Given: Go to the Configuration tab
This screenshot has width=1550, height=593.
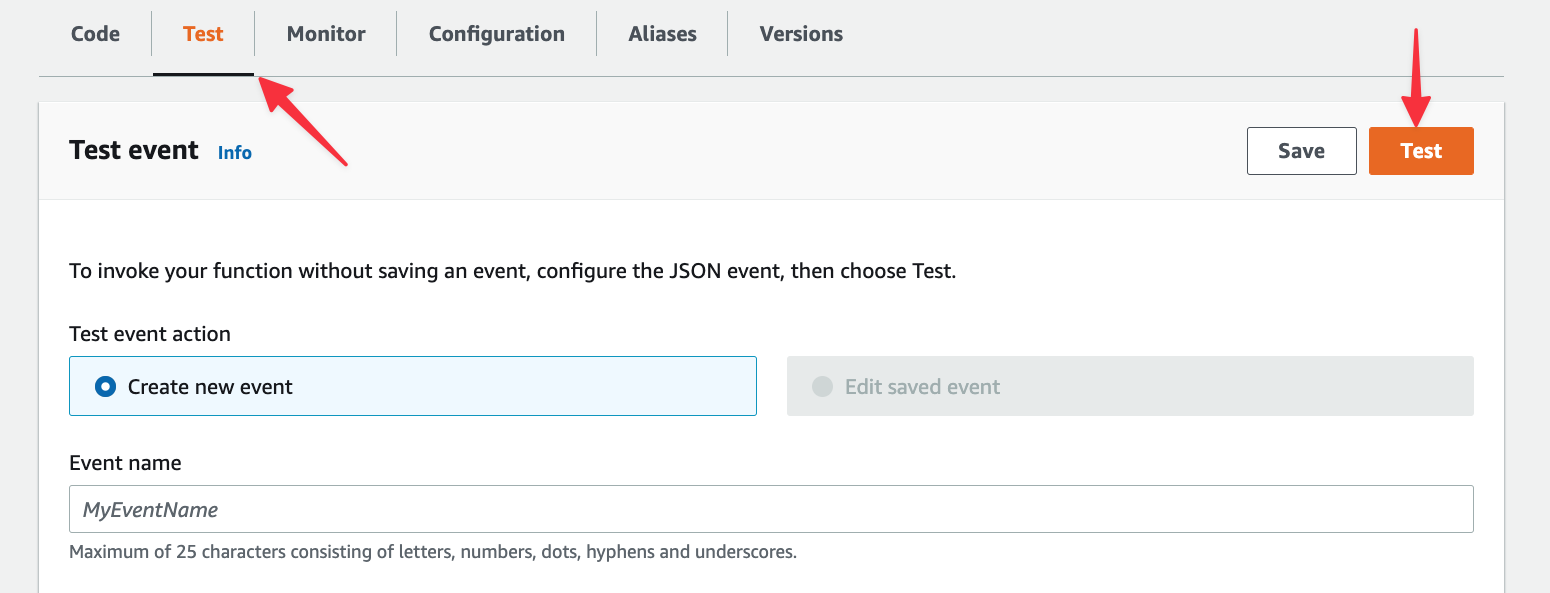Looking at the screenshot, I should 497,34.
